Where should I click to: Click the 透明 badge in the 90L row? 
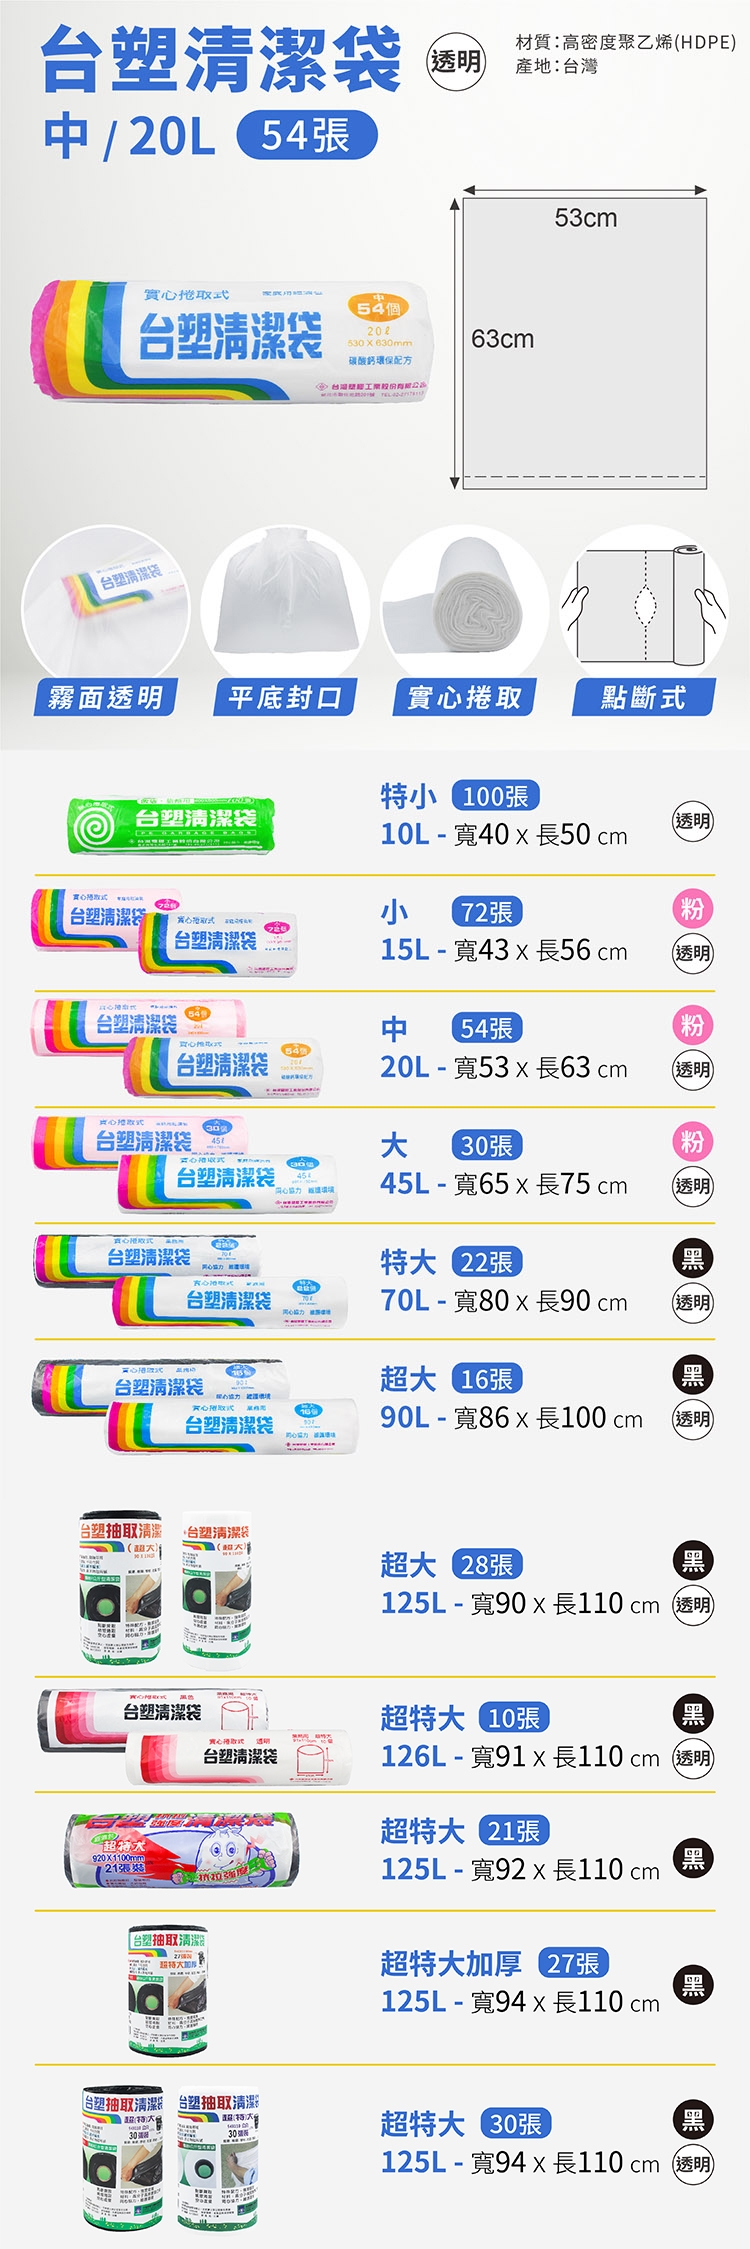[692, 1418]
